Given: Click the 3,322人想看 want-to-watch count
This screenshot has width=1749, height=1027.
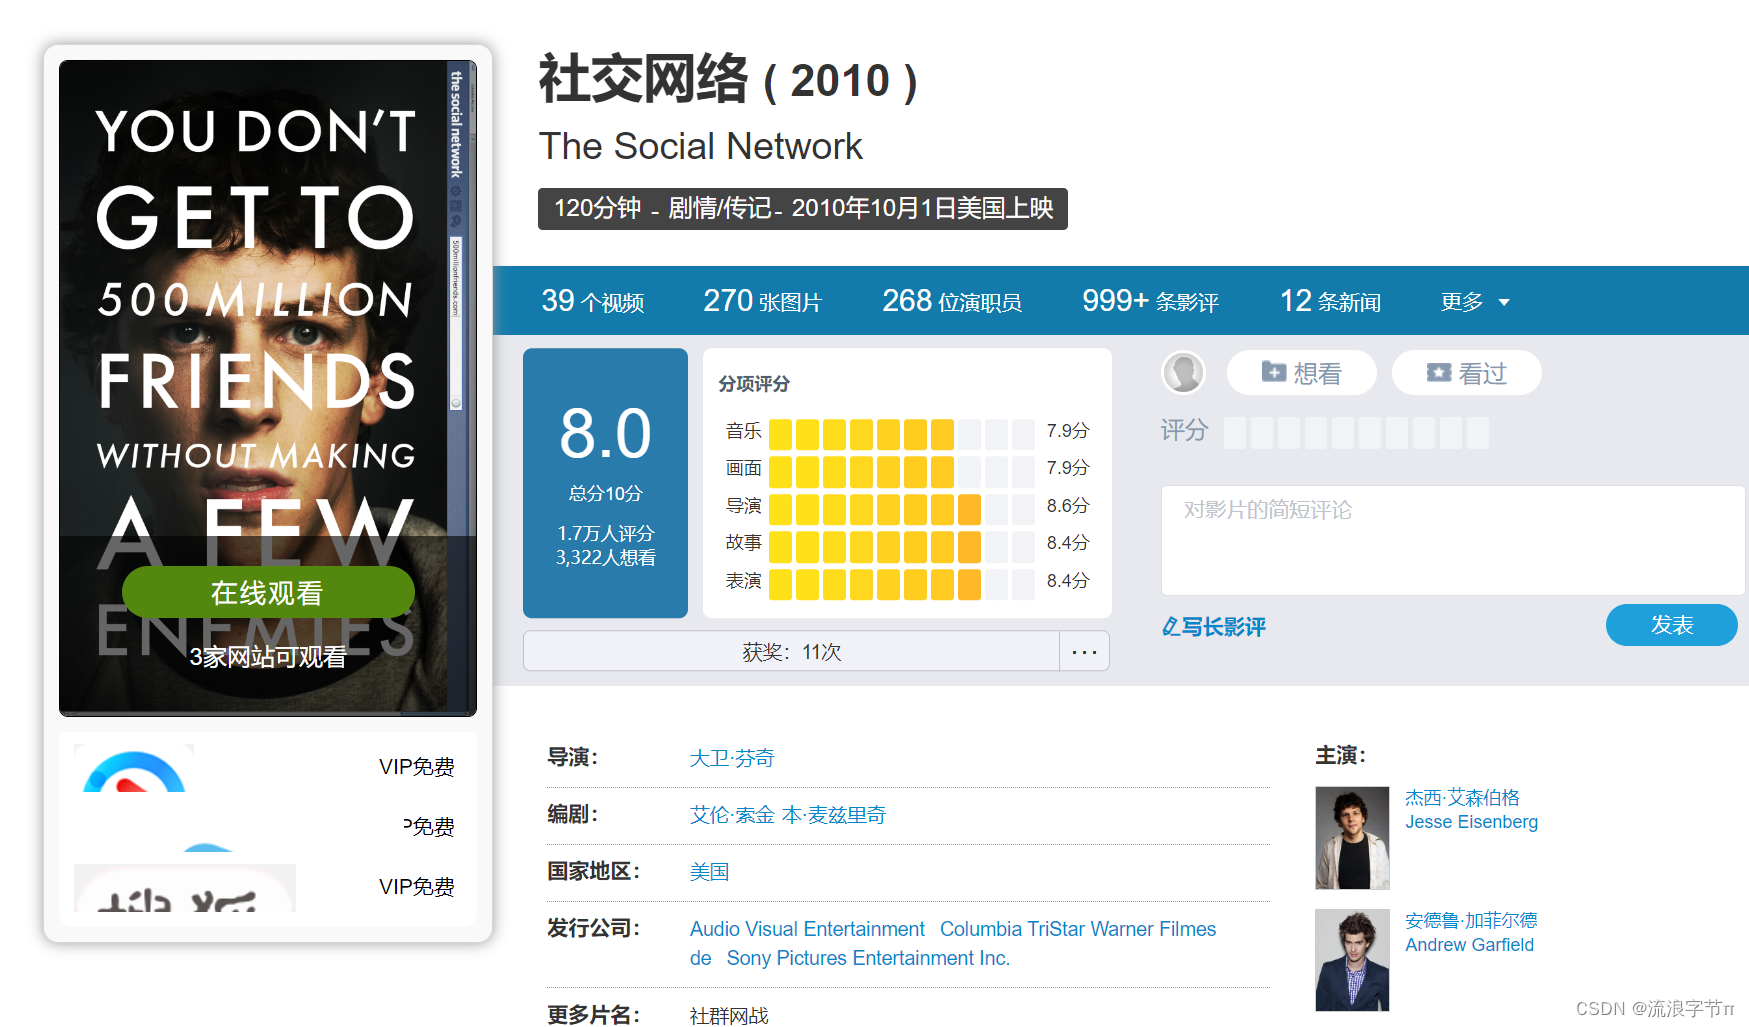Looking at the screenshot, I should pyautogui.click(x=606, y=557).
